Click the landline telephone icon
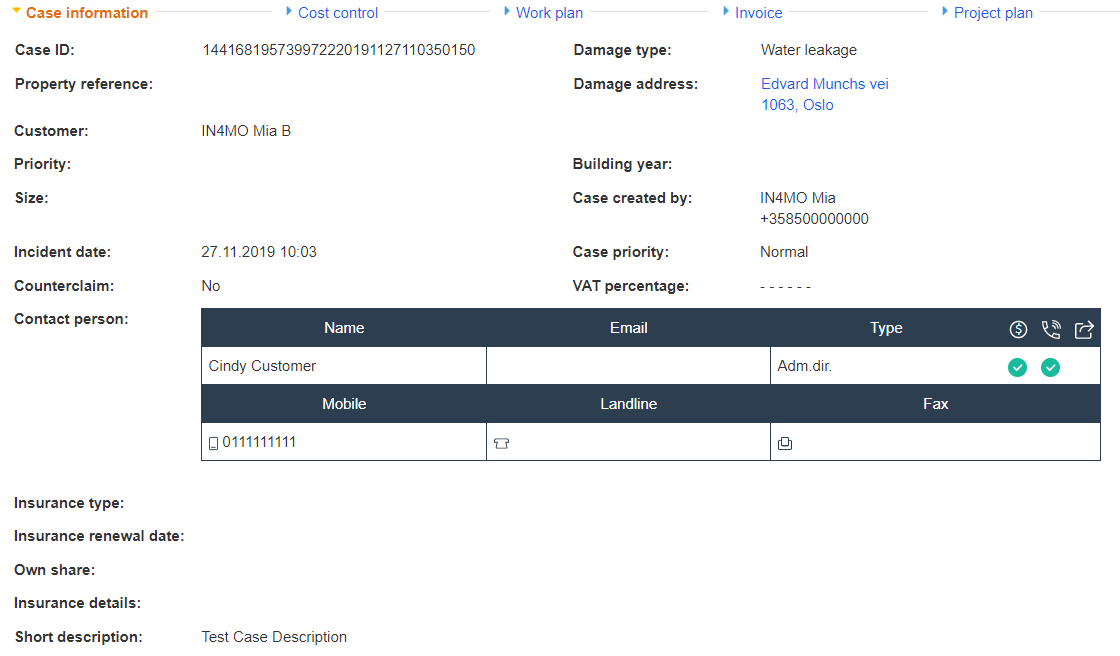This screenshot has height=656, width=1120. point(501,443)
